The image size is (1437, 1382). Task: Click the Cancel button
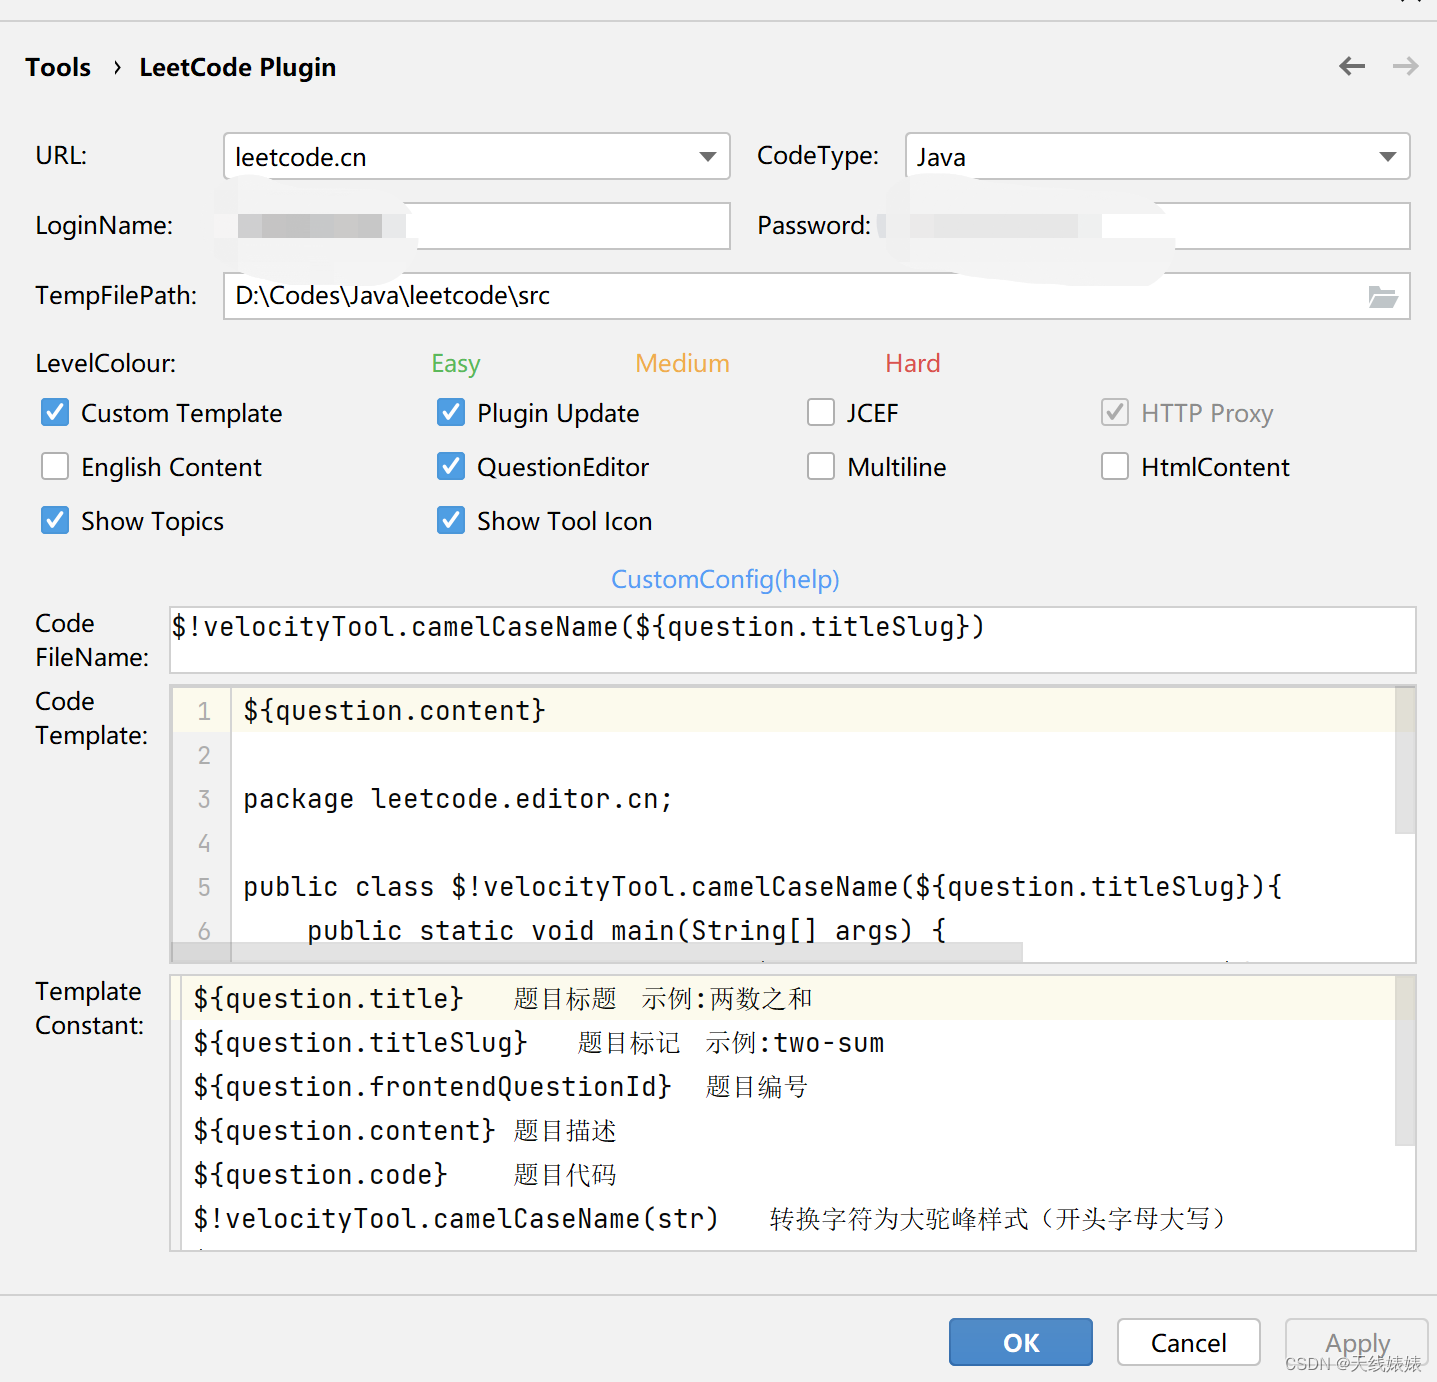coord(1189,1342)
